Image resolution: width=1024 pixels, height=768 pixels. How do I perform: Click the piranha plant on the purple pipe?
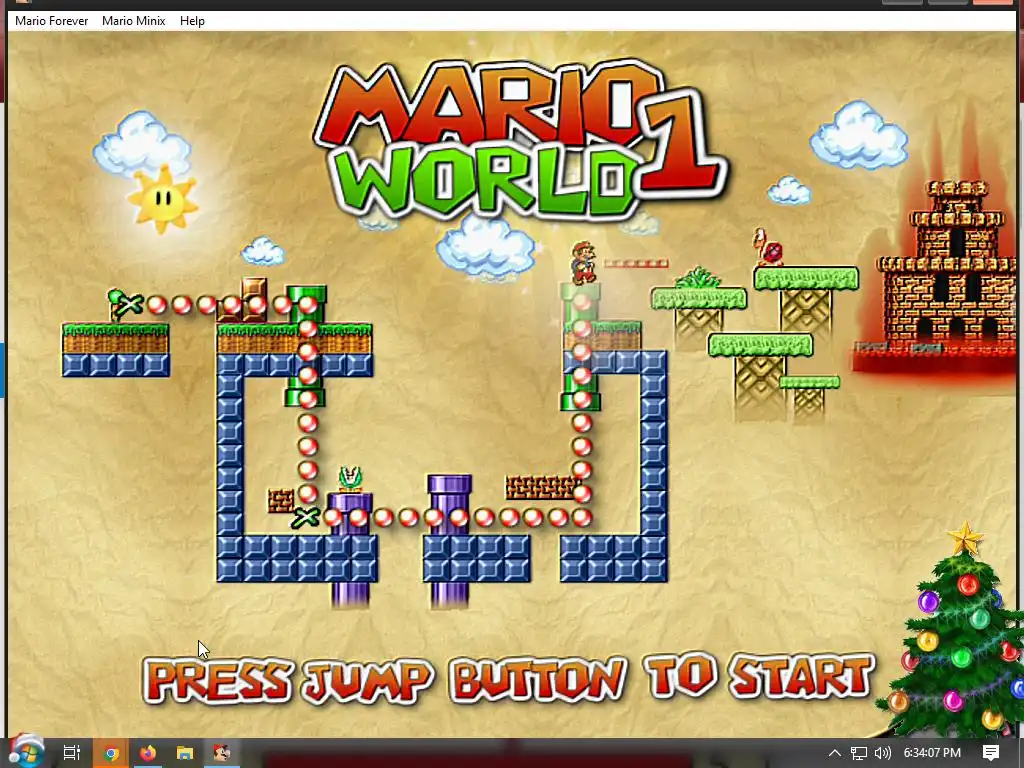[x=350, y=479]
